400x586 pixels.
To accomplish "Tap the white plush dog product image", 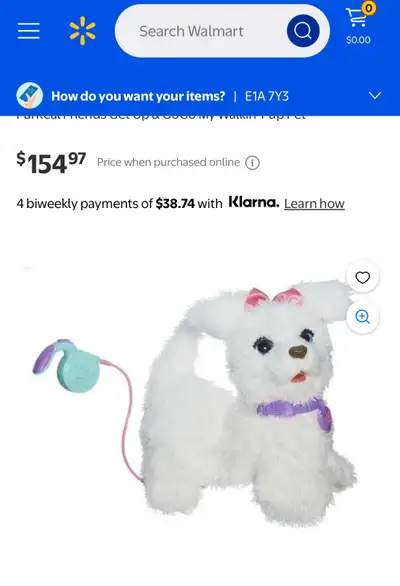I will click(247, 402).
